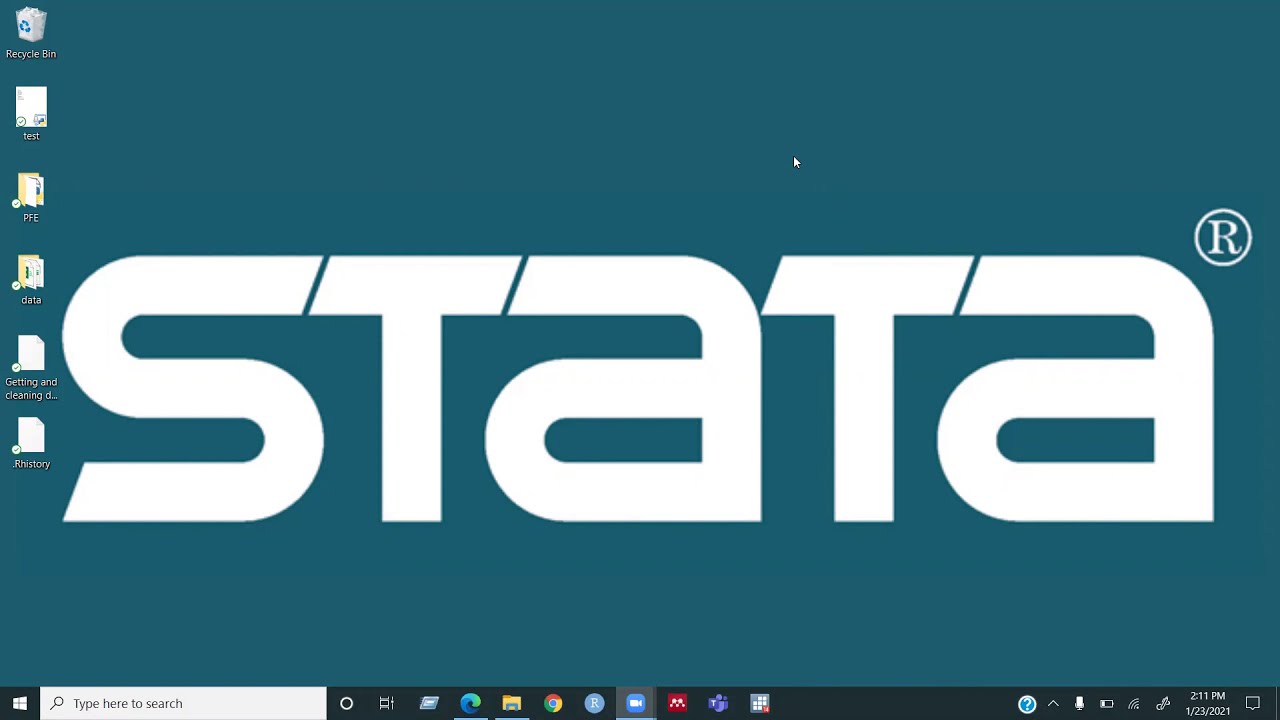Open Microsoft Edge from the taskbar

470,703
